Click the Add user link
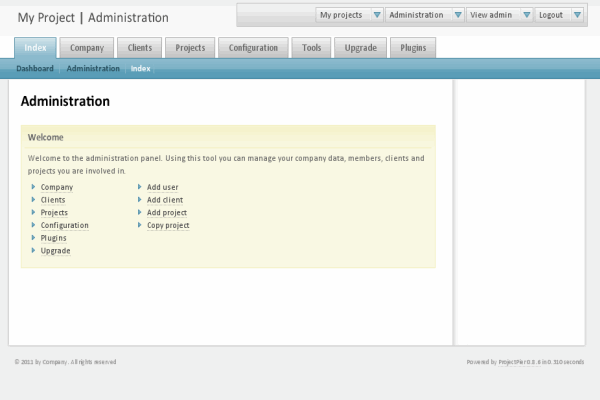The height and width of the screenshot is (400, 600). [x=162, y=187]
